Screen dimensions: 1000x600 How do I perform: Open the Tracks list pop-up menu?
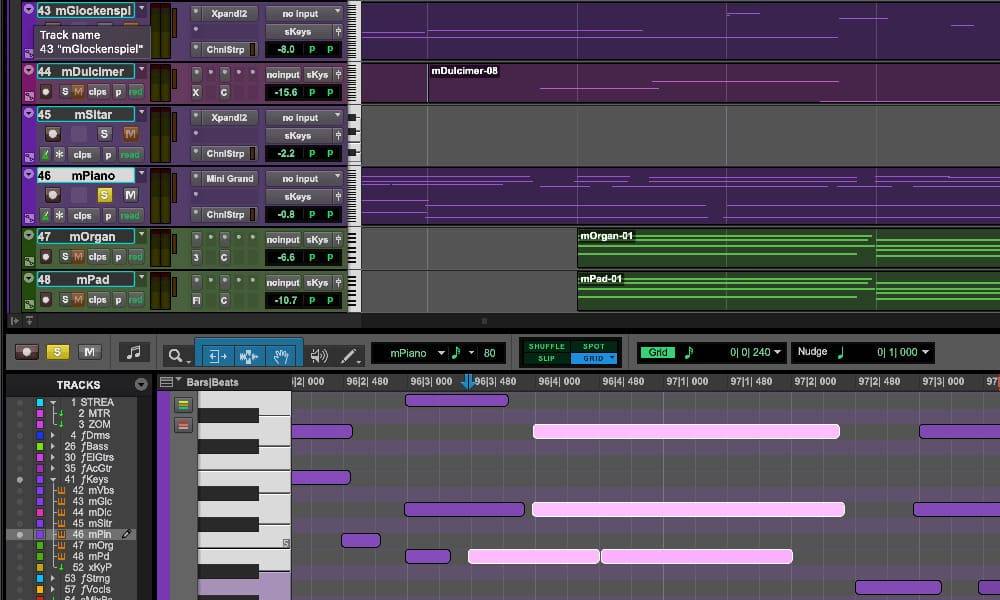point(141,383)
